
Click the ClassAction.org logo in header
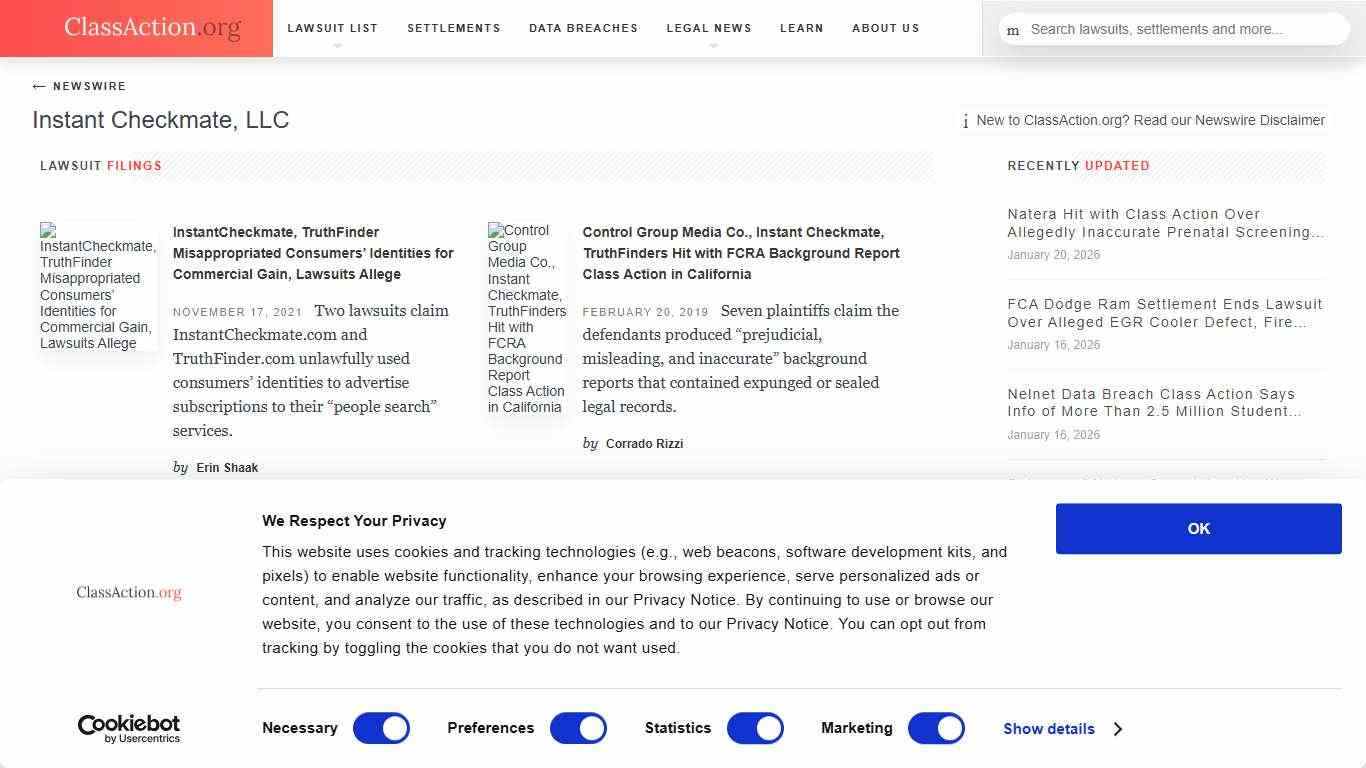[x=152, y=28]
